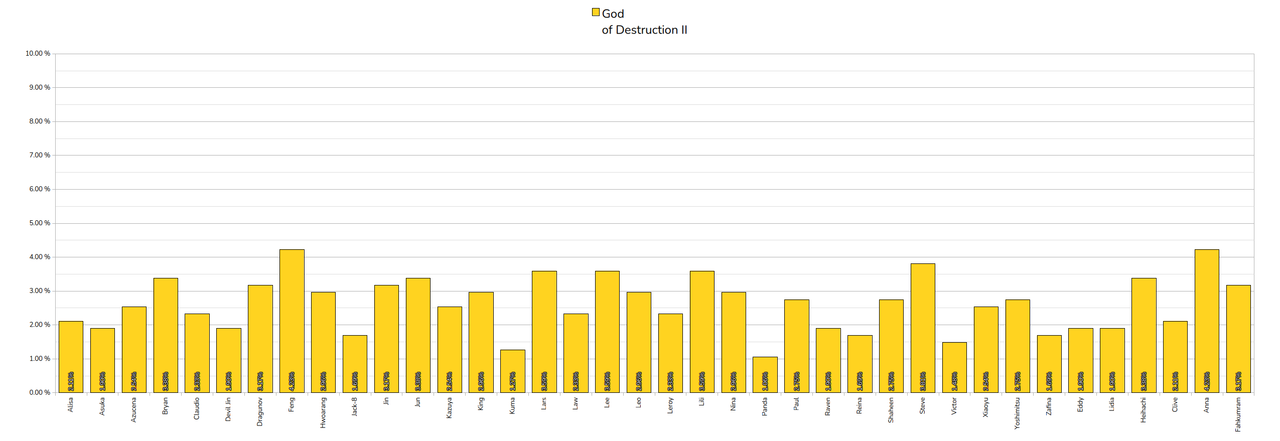Select the 'Hwoarang' axis label text

click(x=323, y=412)
